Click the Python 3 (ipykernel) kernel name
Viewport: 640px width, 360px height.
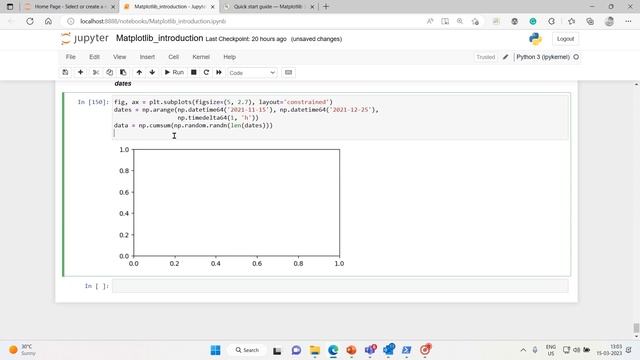[x=543, y=57]
